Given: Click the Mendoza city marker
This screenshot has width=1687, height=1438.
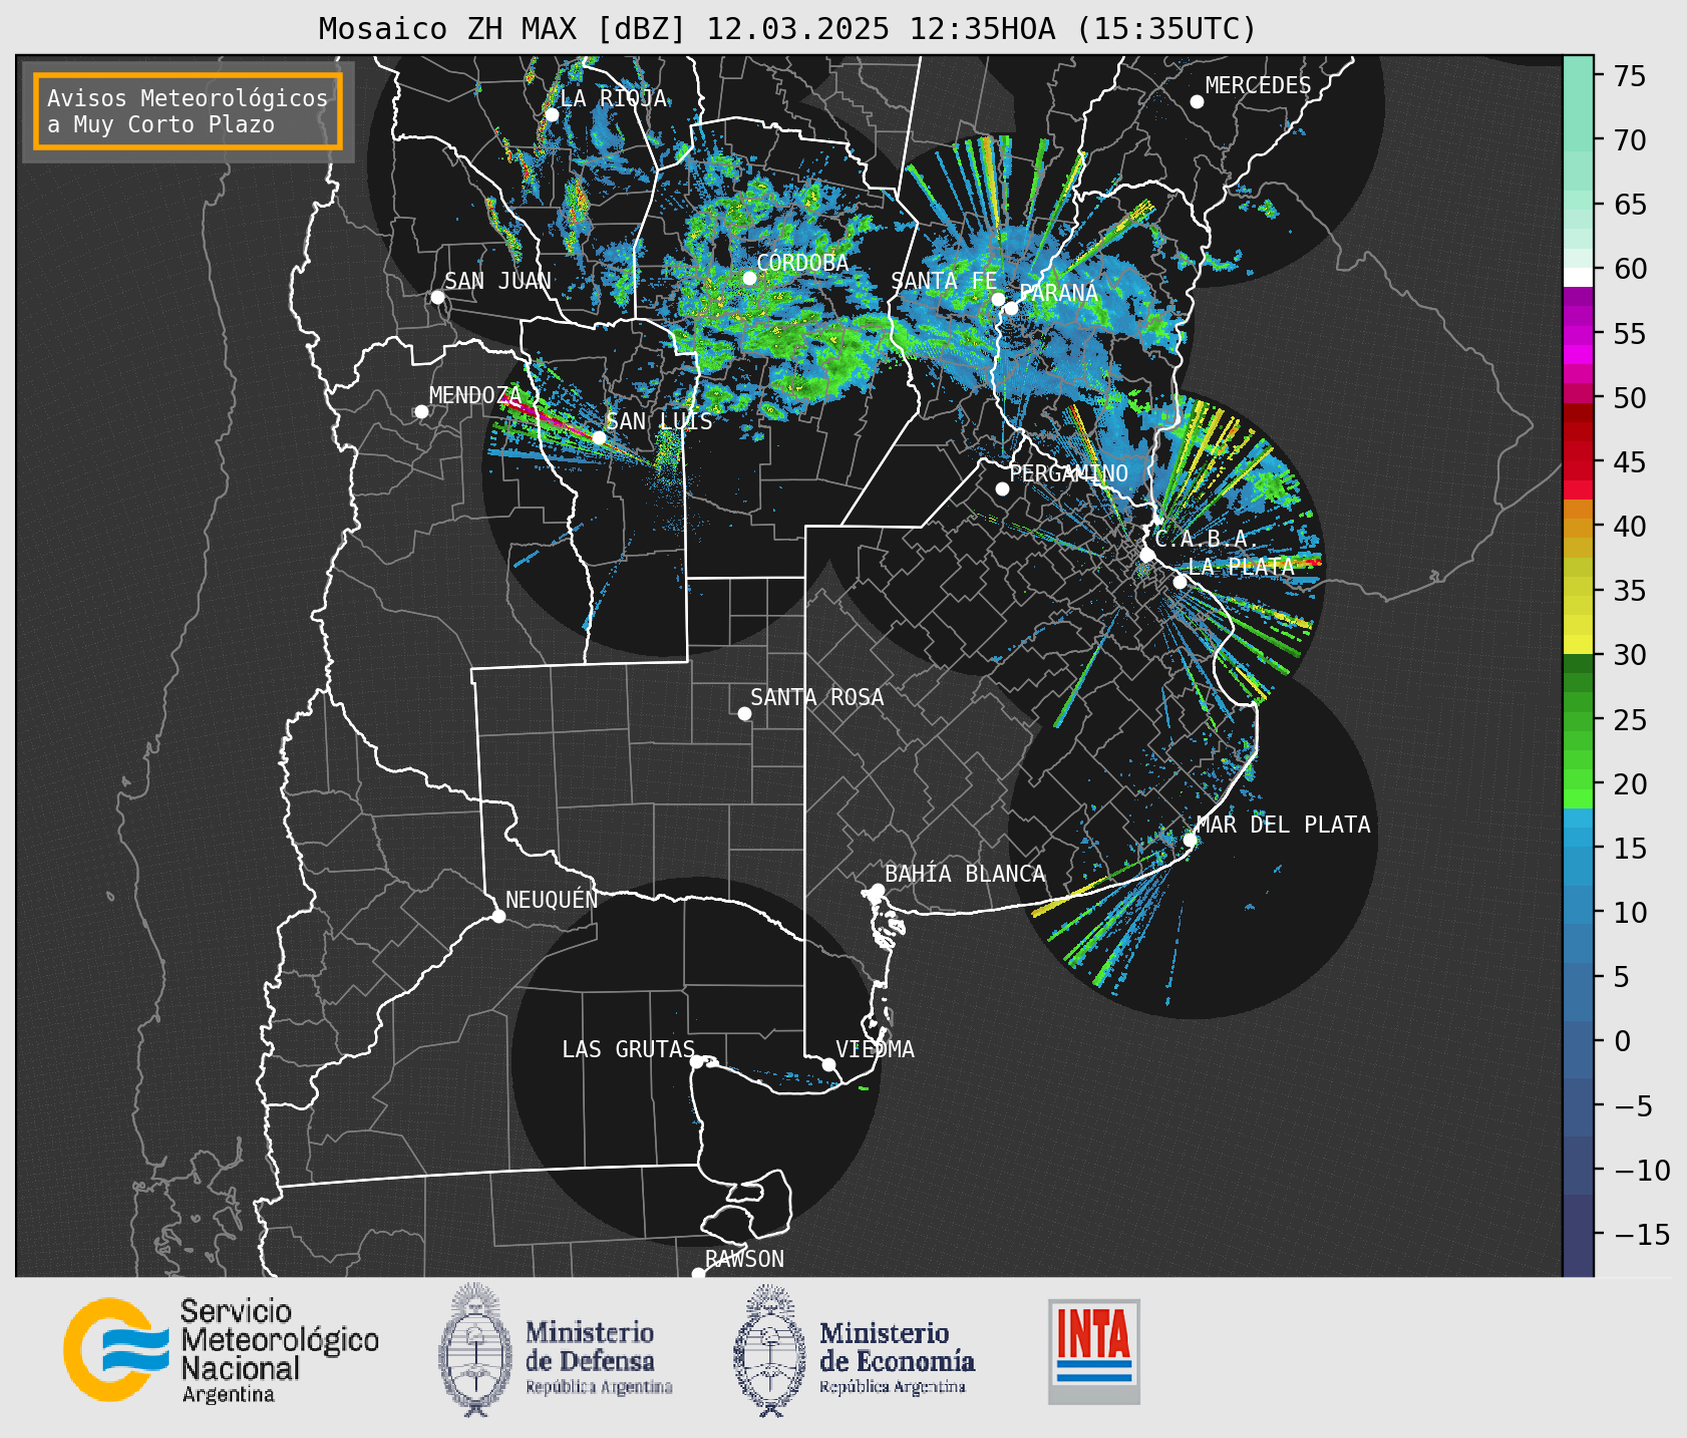Looking at the screenshot, I should coord(421,412).
